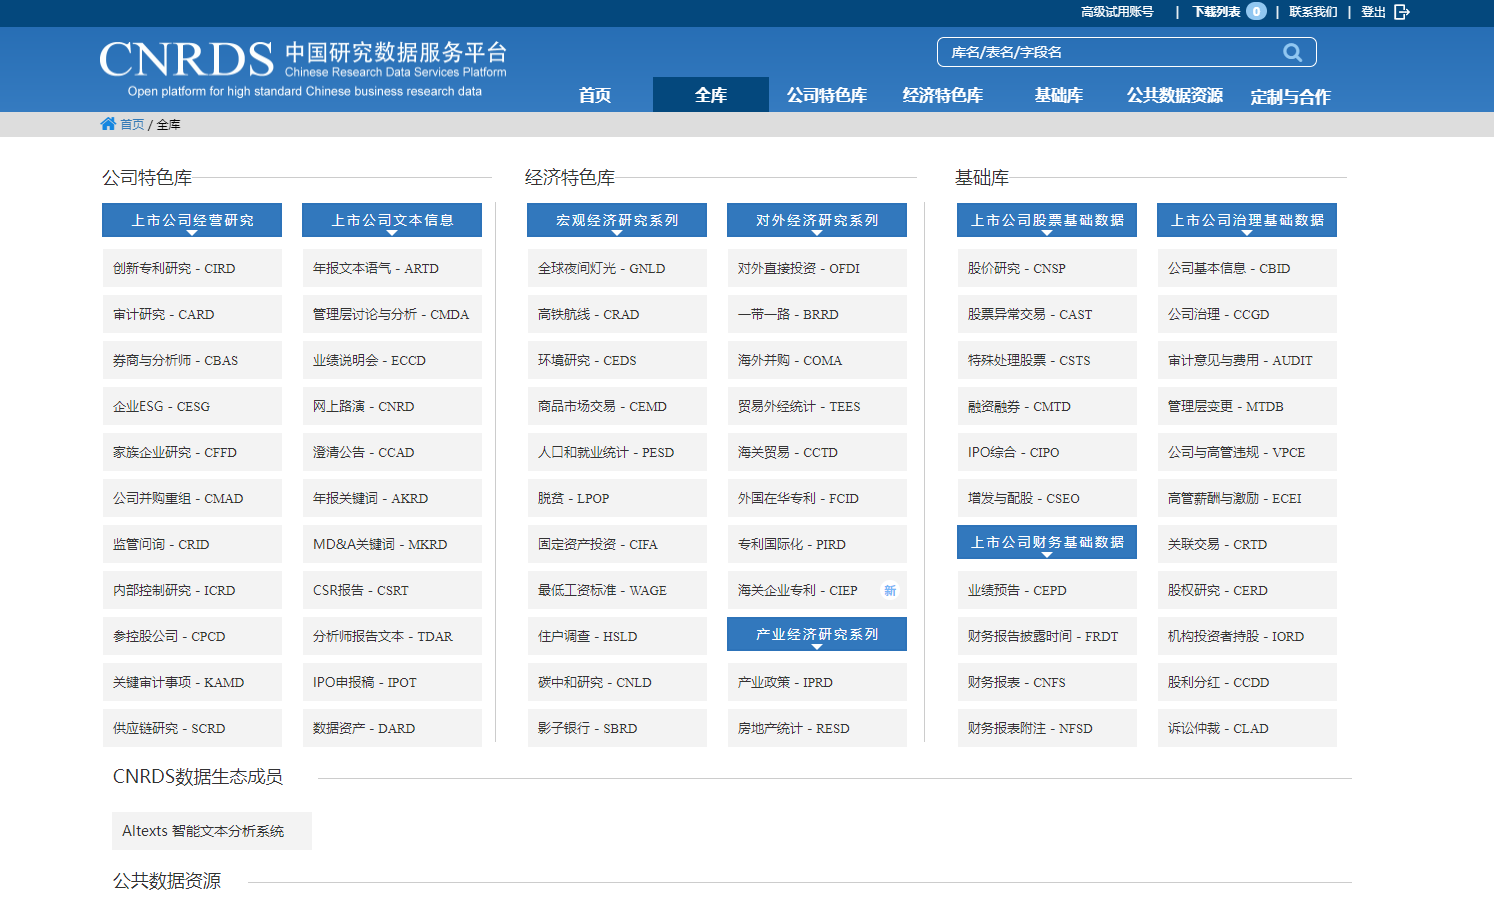Expand 宏观经济研究系列 category header
This screenshot has width=1494, height=900.
[x=617, y=220]
